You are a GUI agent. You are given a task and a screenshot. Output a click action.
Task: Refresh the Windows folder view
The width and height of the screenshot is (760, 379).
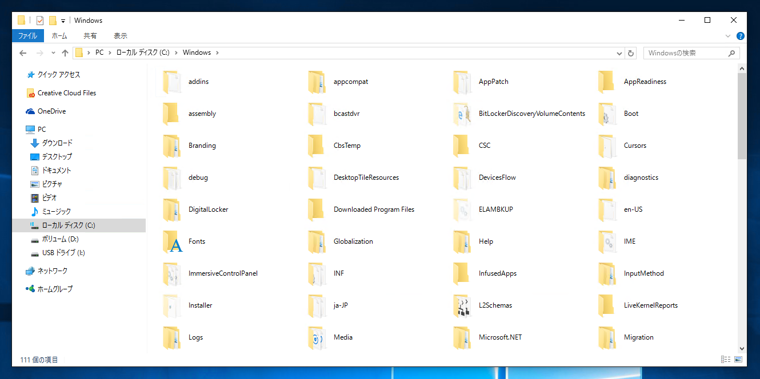[x=631, y=53]
